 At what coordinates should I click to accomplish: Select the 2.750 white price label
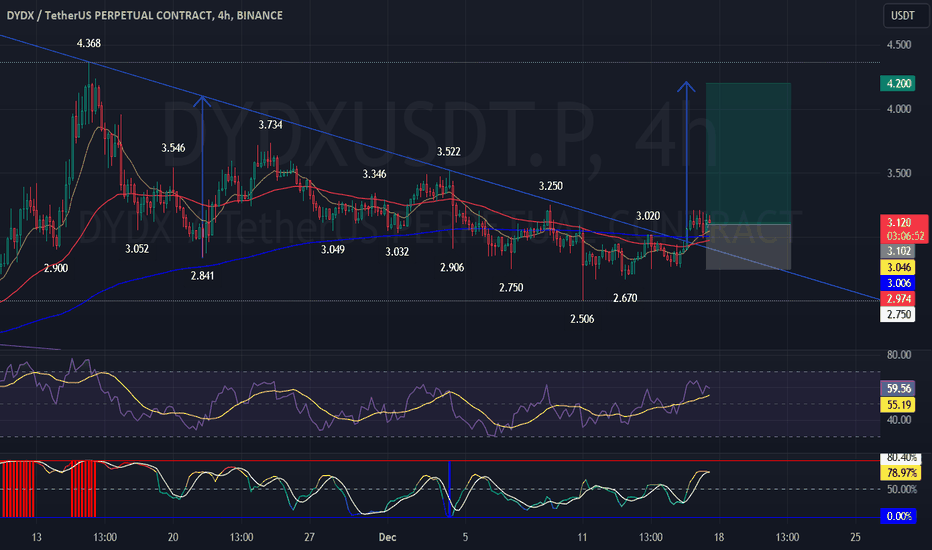coord(898,314)
